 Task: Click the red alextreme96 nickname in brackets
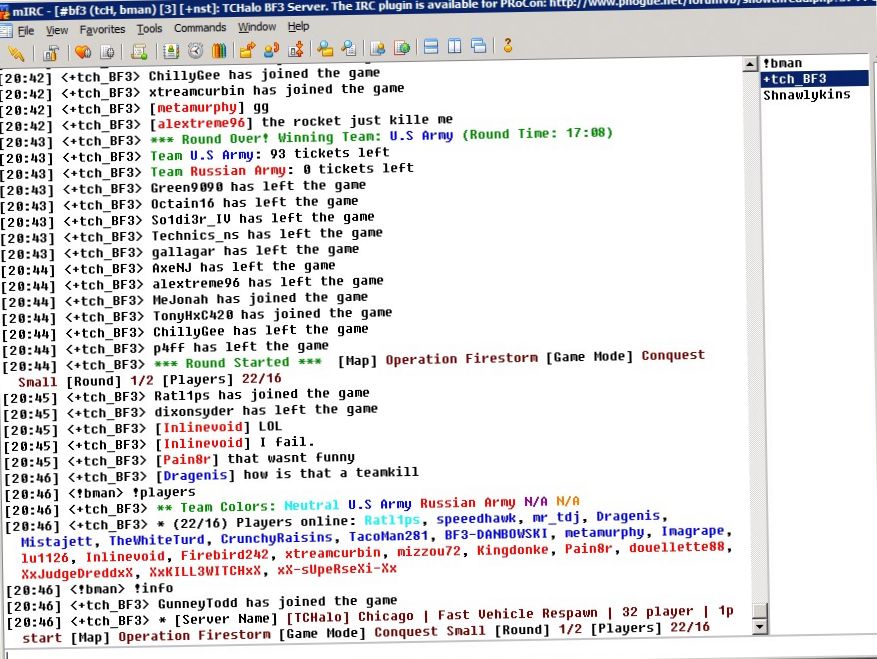tap(201, 123)
